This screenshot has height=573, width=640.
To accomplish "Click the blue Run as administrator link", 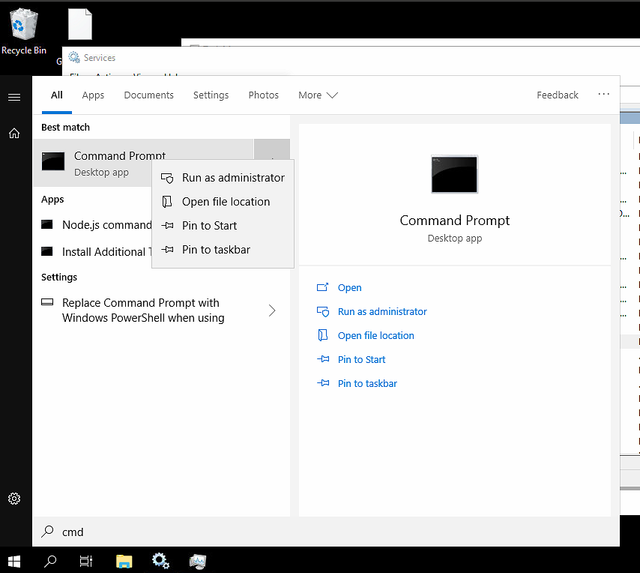I will tap(382, 311).
